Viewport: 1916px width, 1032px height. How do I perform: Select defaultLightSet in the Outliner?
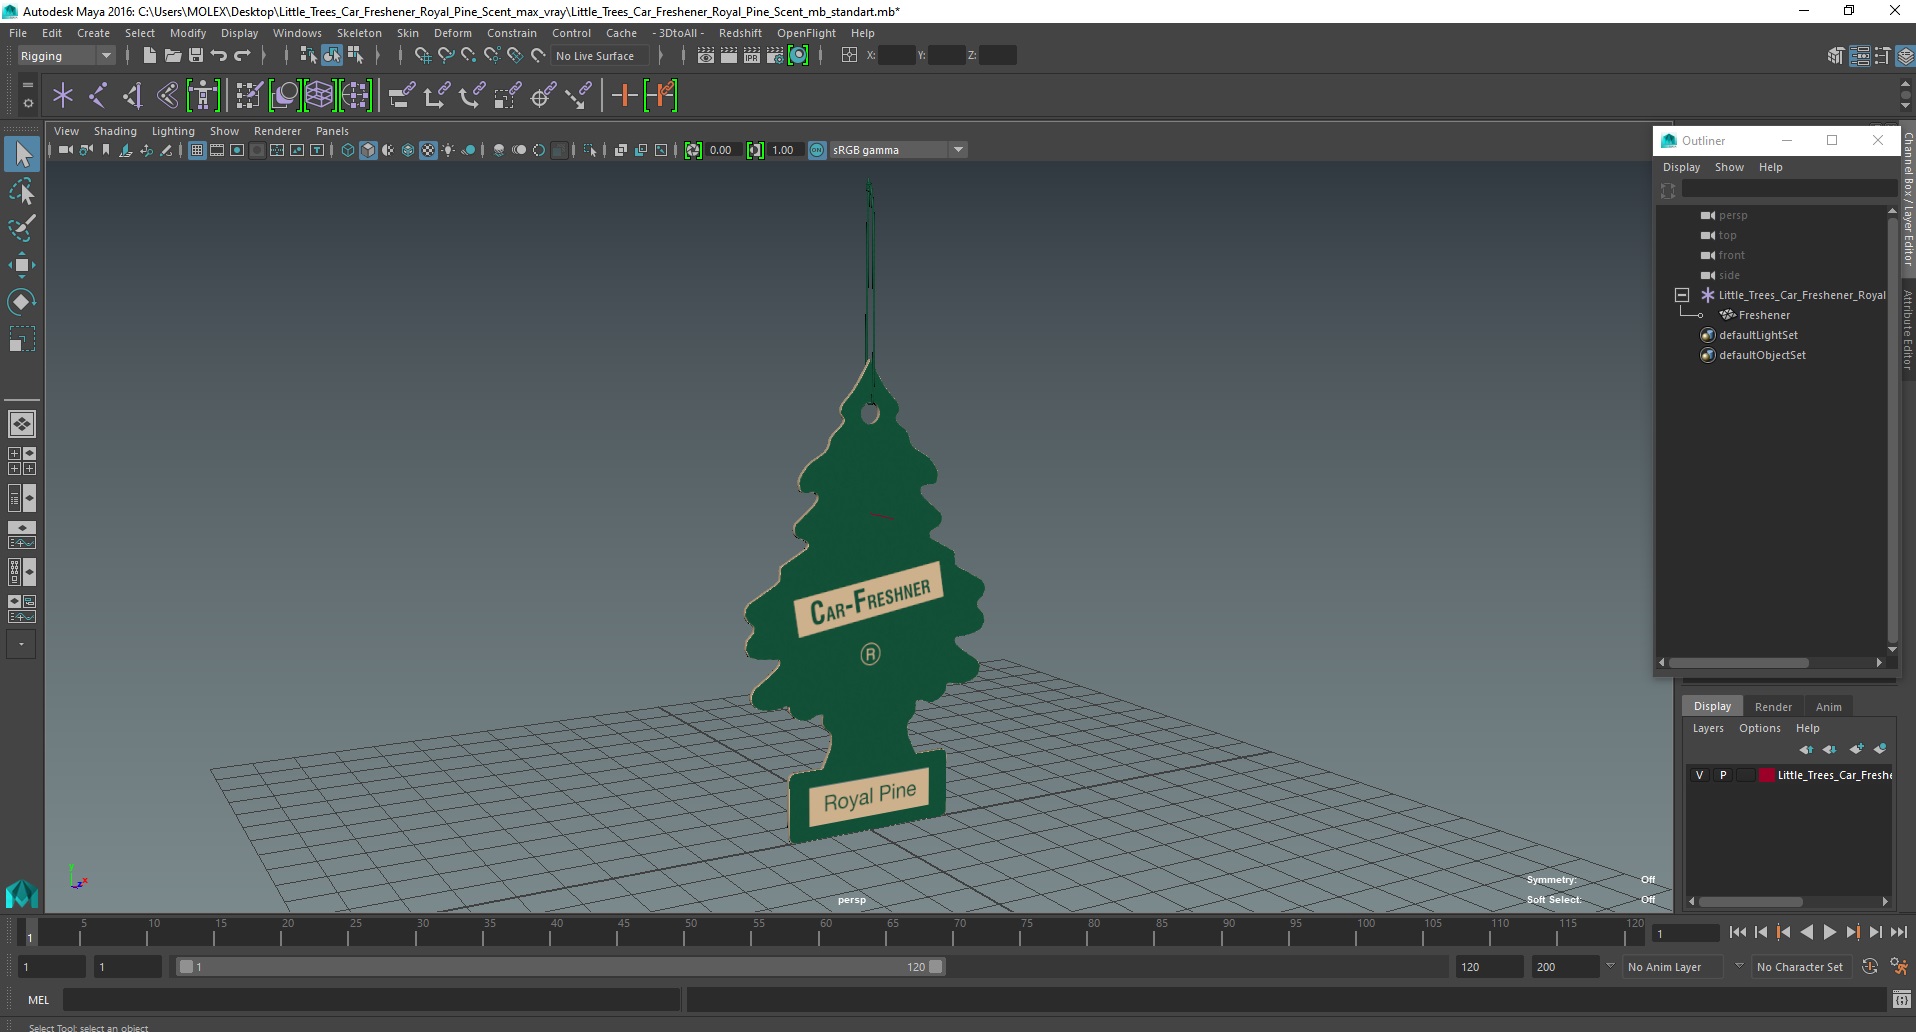pyautogui.click(x=1758, y=335)
